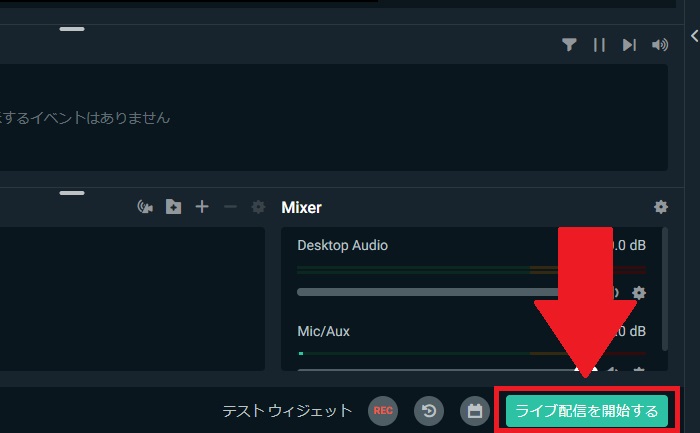Viewport: 700px width, 433px height.
Task: Click the Mic/Aux label
Action: click(324, 331)
